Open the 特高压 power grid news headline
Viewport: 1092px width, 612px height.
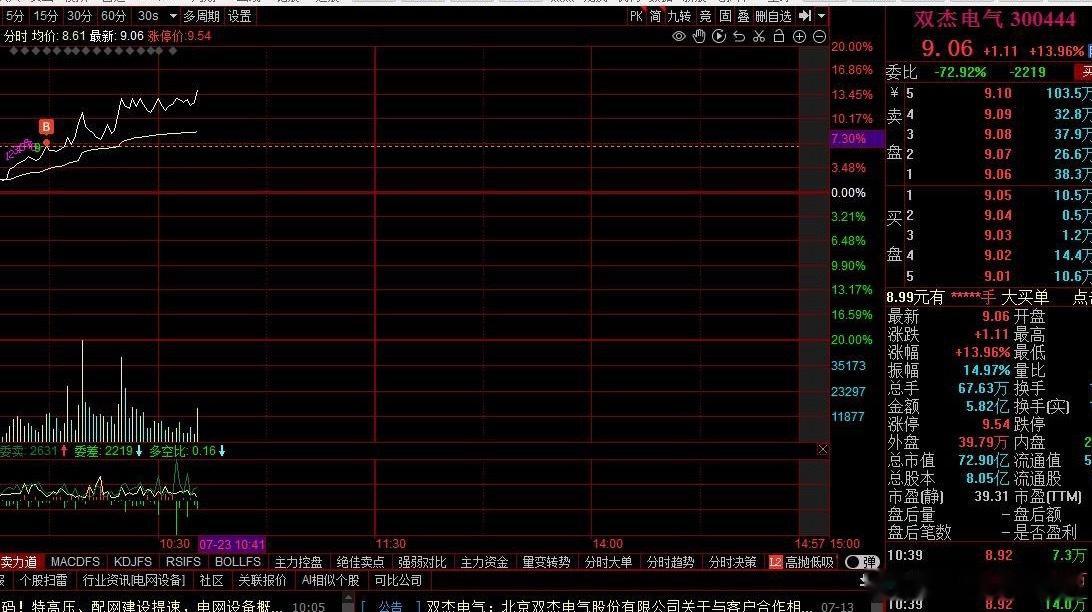click(142, 606)
